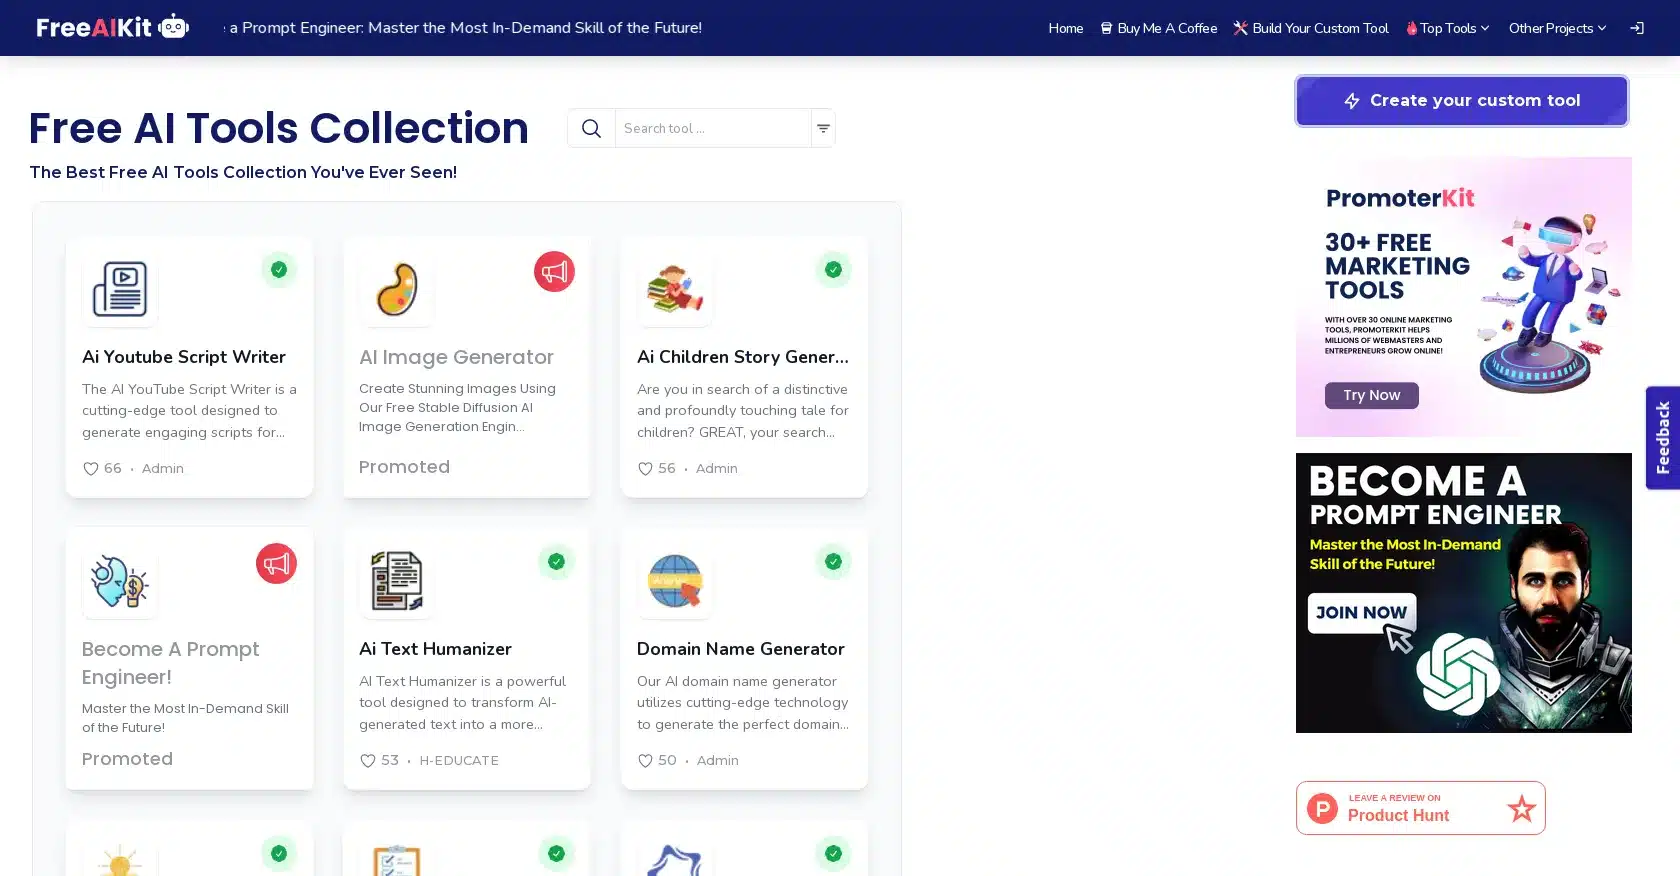
Task: Click the AI Image Generator palette icon
Action: point(397,289)
